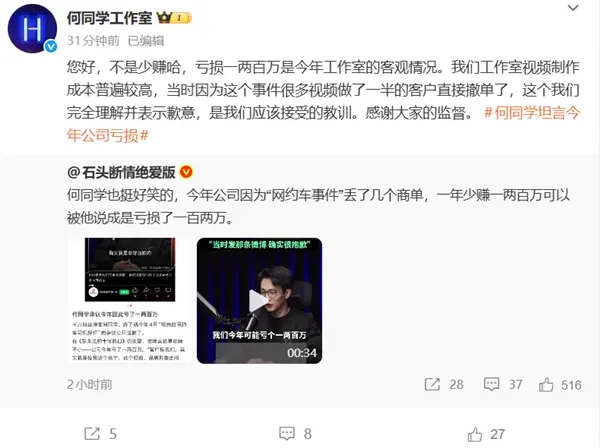The width and height of the screenshot is (600, 448).
Task: Open the quoted post text body
Action: click(318, 207)
